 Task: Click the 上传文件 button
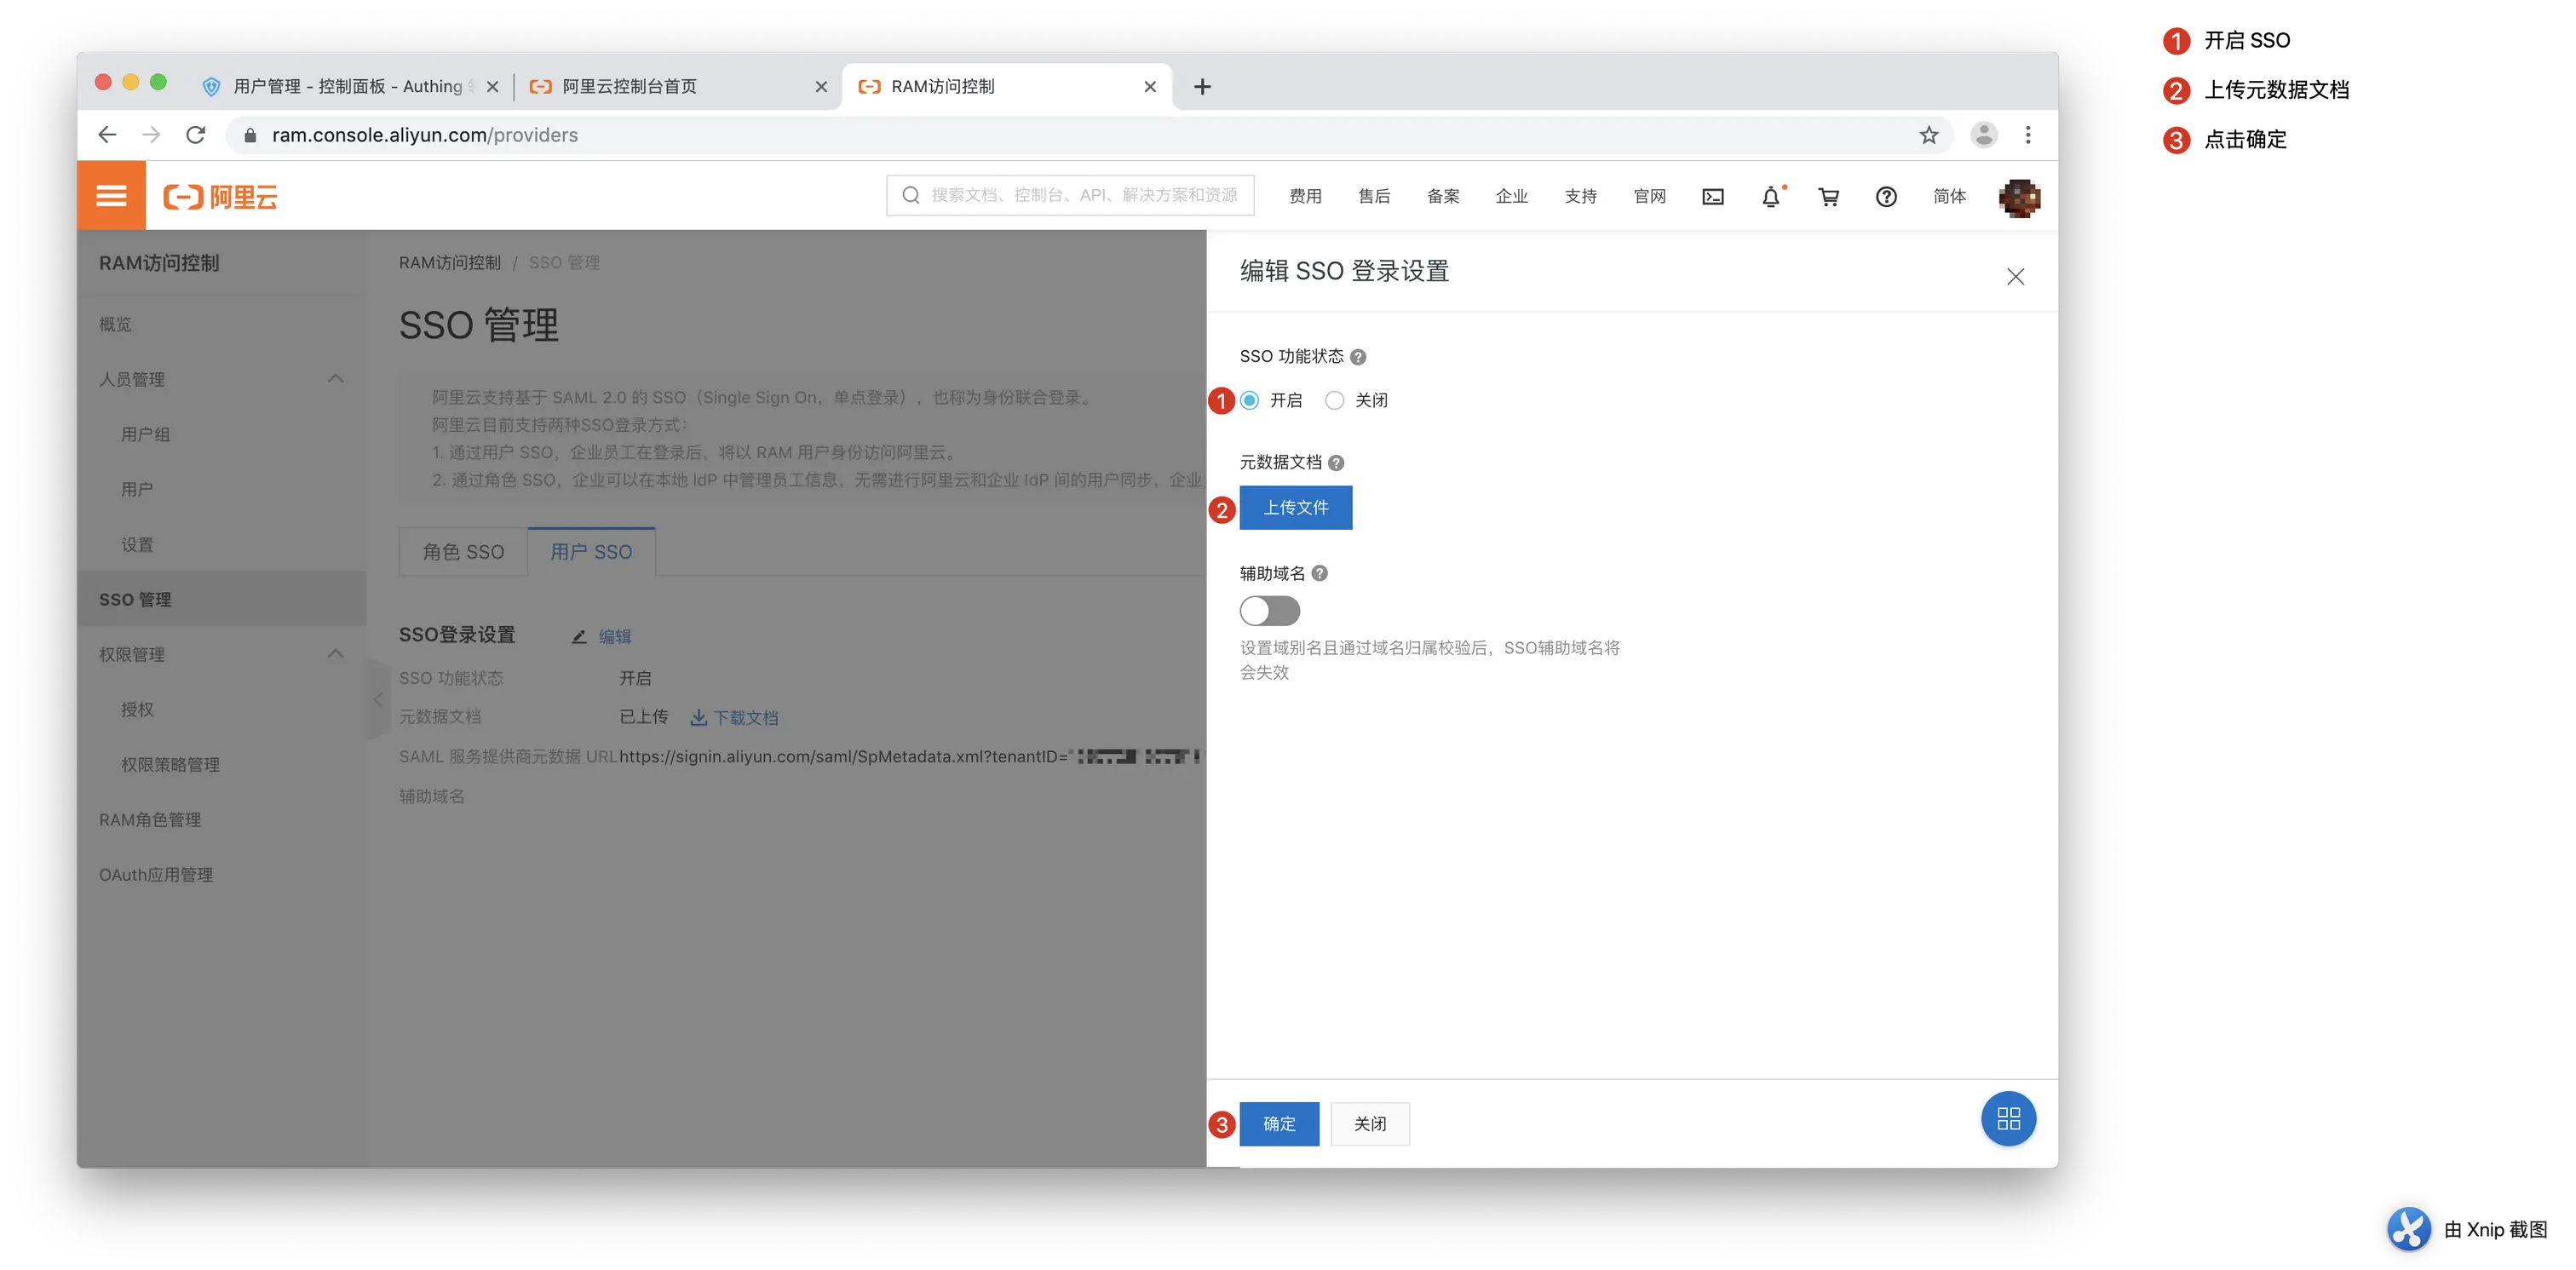(x=1295, y=508)
